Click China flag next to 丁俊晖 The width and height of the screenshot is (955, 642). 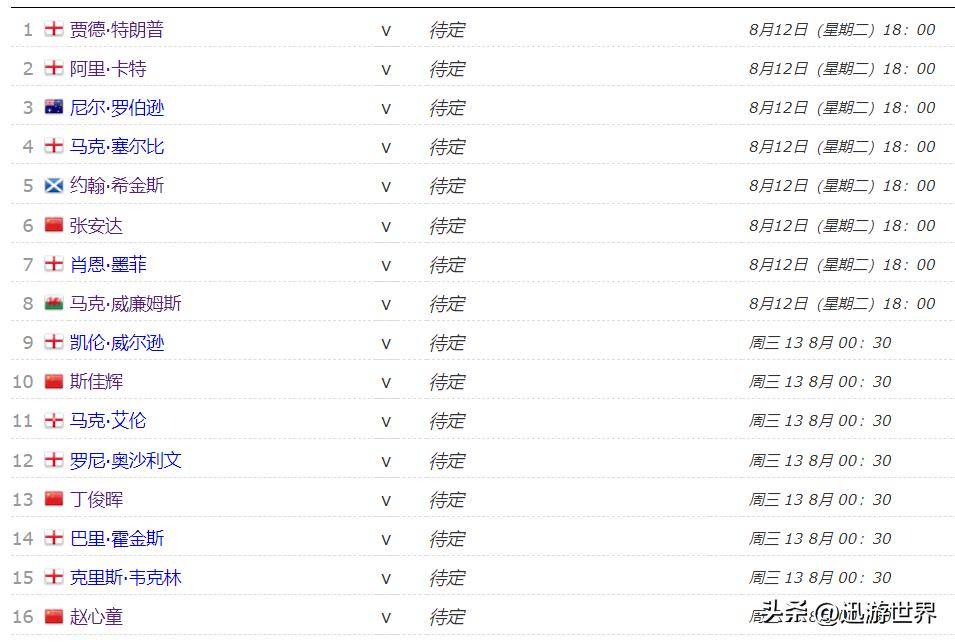click(x=54, y=499)
